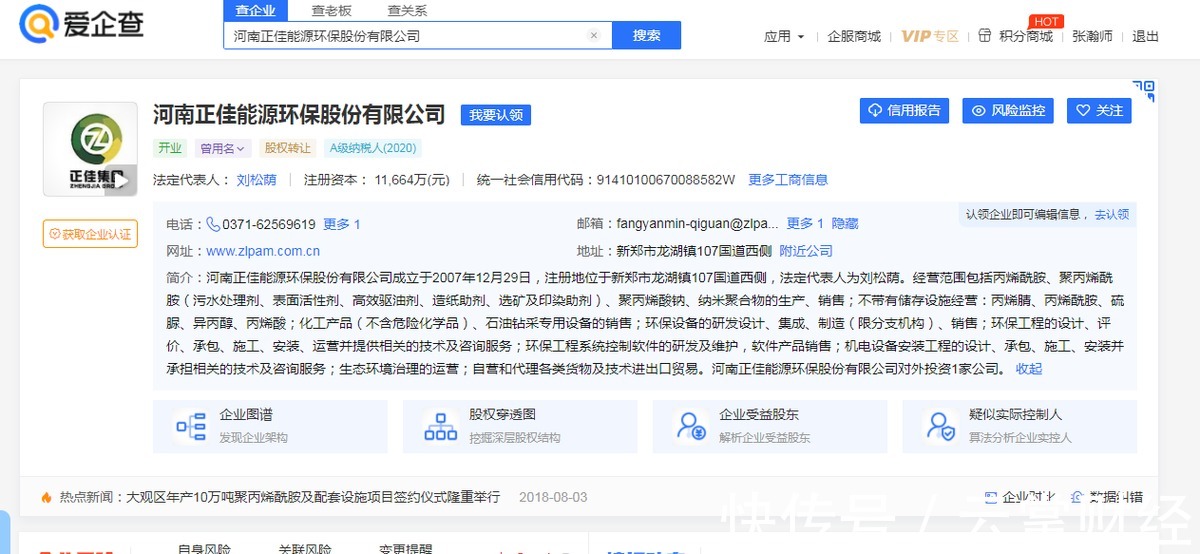The image size is (1200, 554).
Task: Open the www.zlpam.com.cn website link
Action: tap(263, 251)
